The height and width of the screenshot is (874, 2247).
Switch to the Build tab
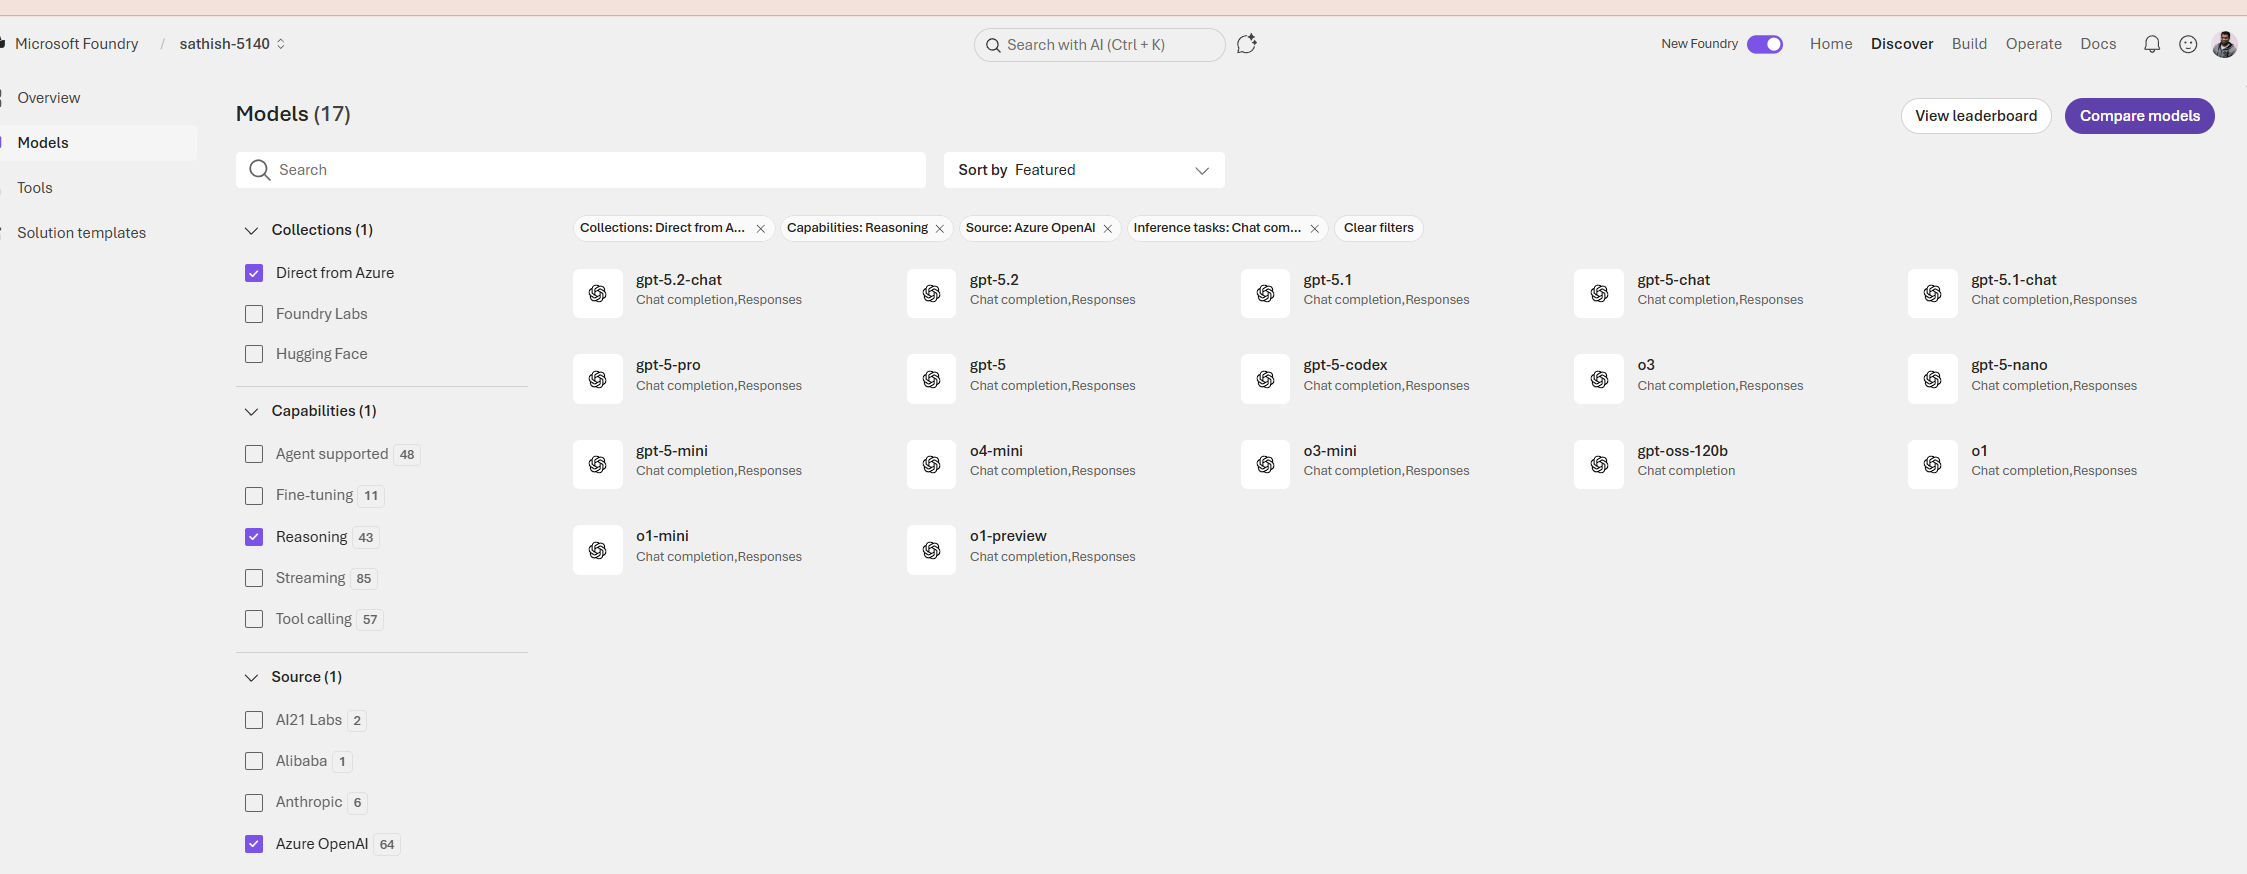click(1969, 44)
